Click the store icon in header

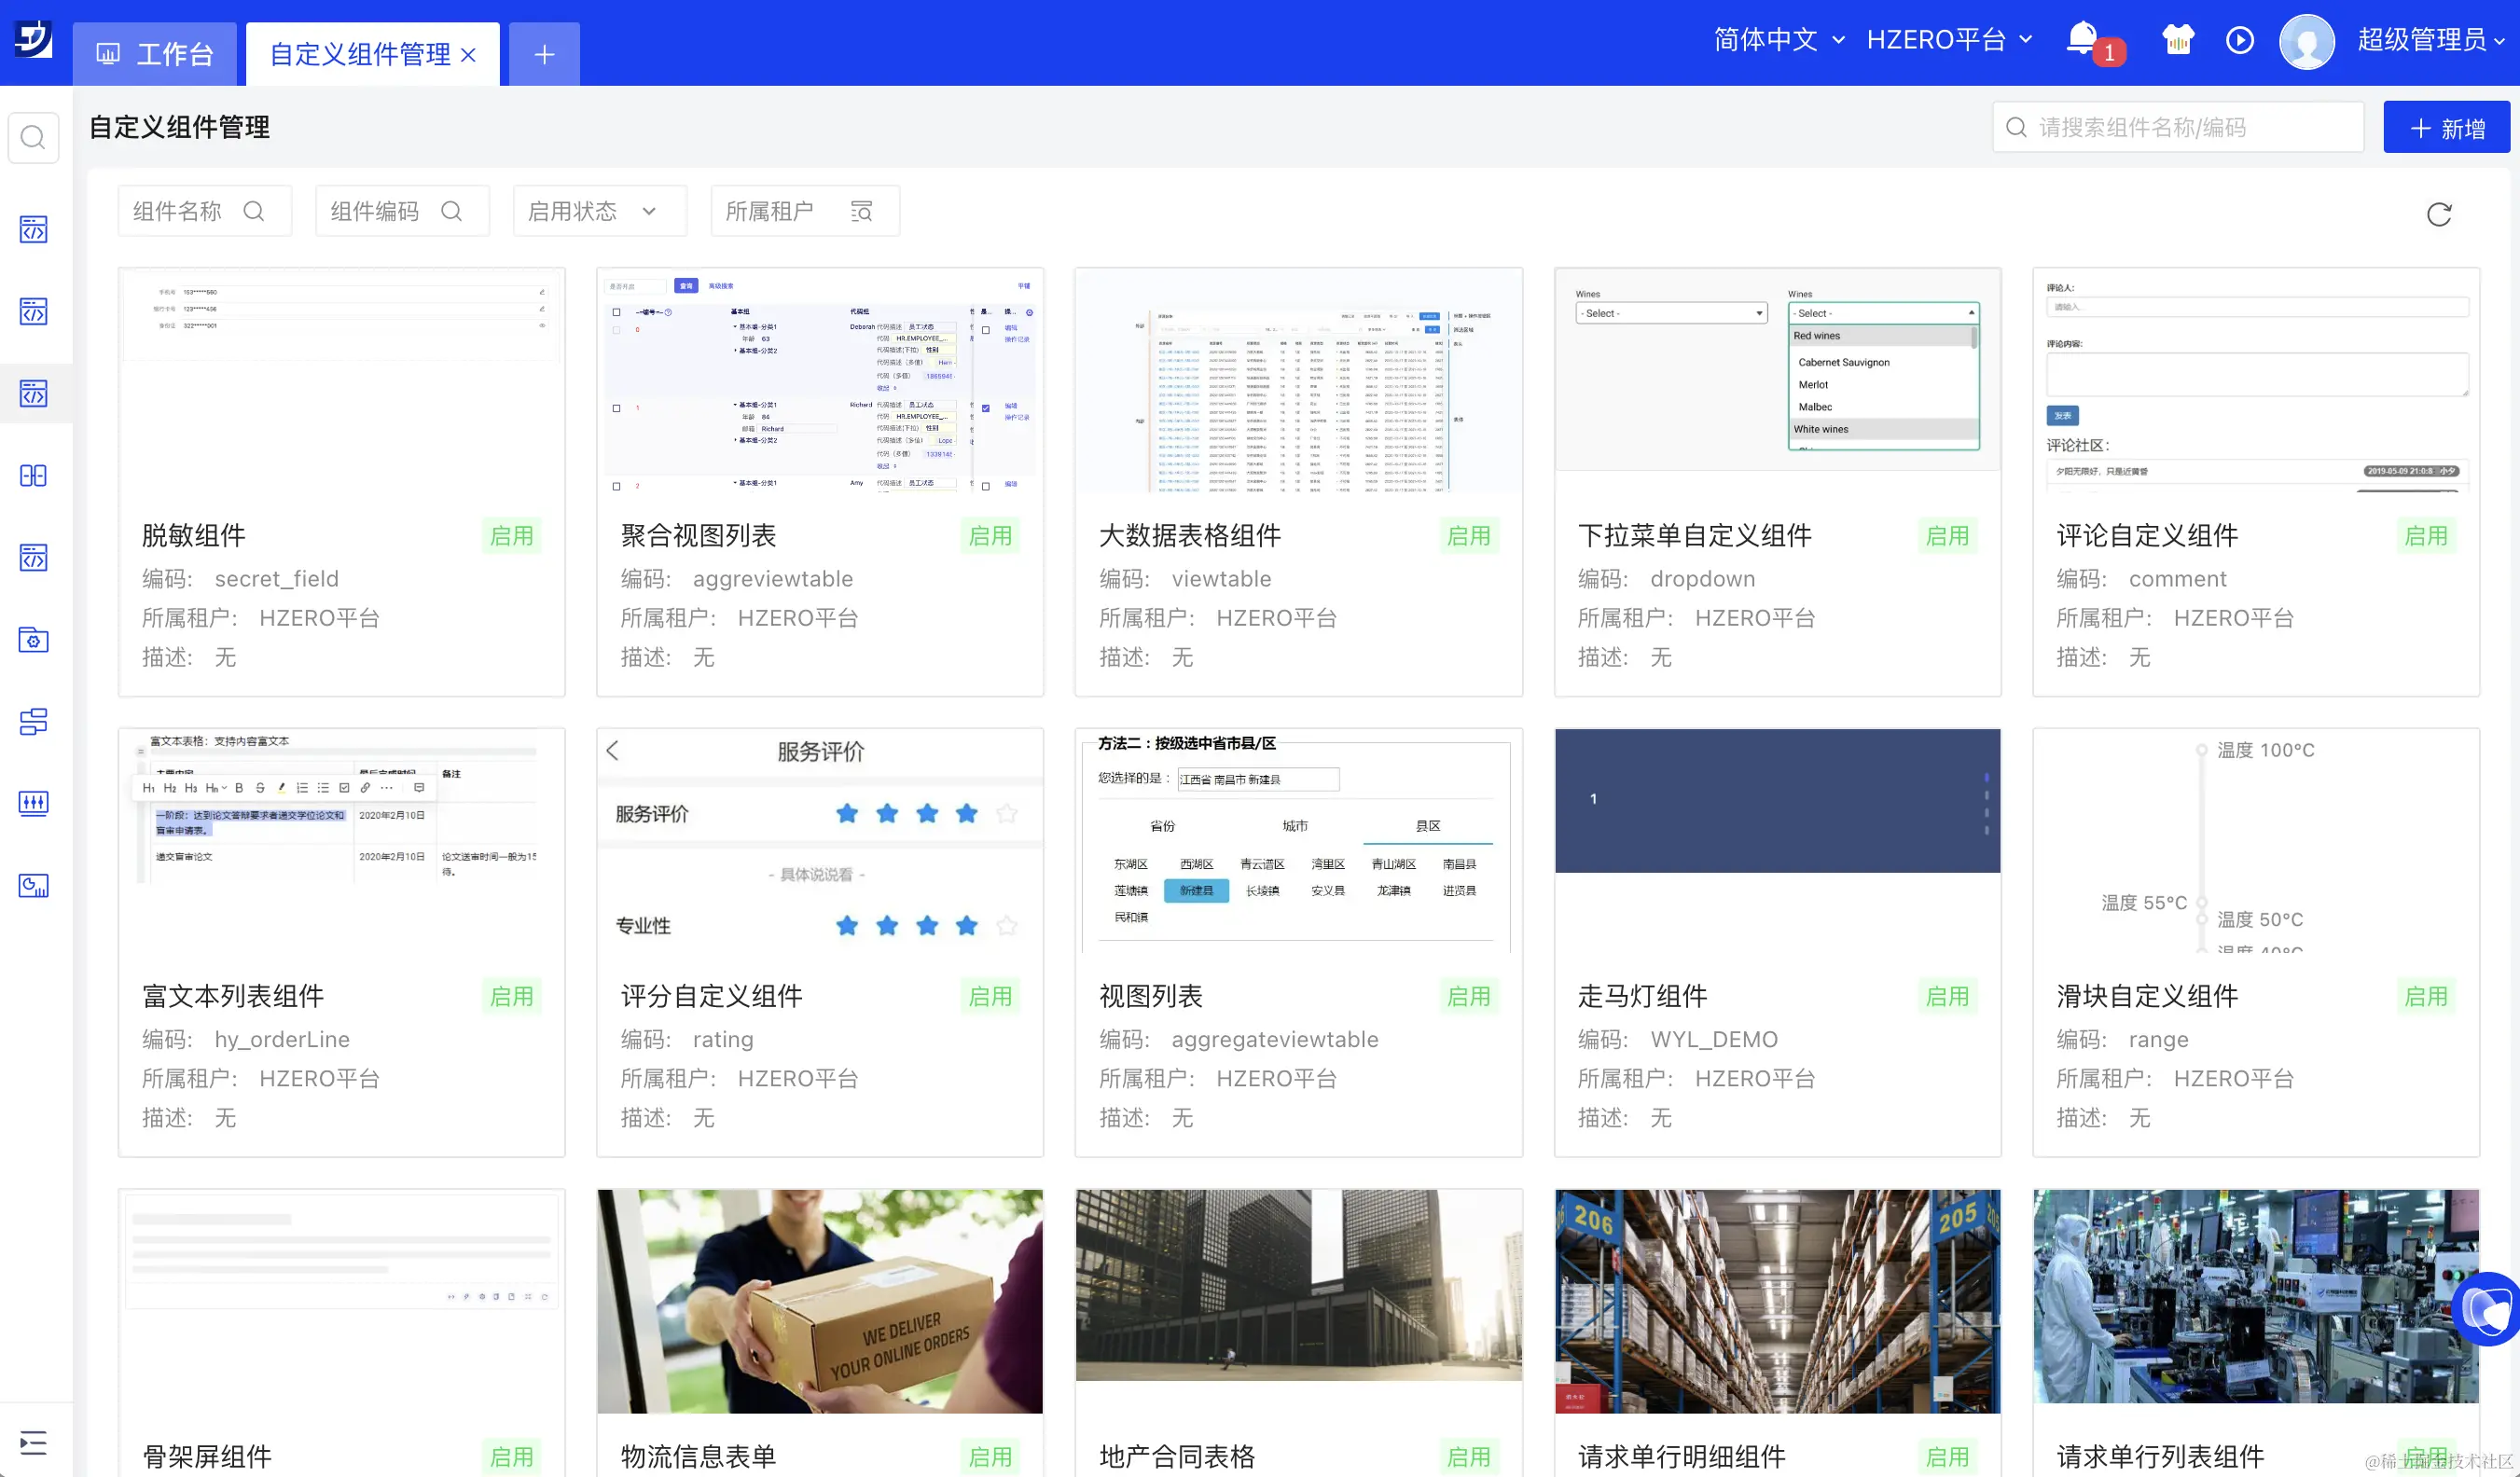coord(2178,40)
